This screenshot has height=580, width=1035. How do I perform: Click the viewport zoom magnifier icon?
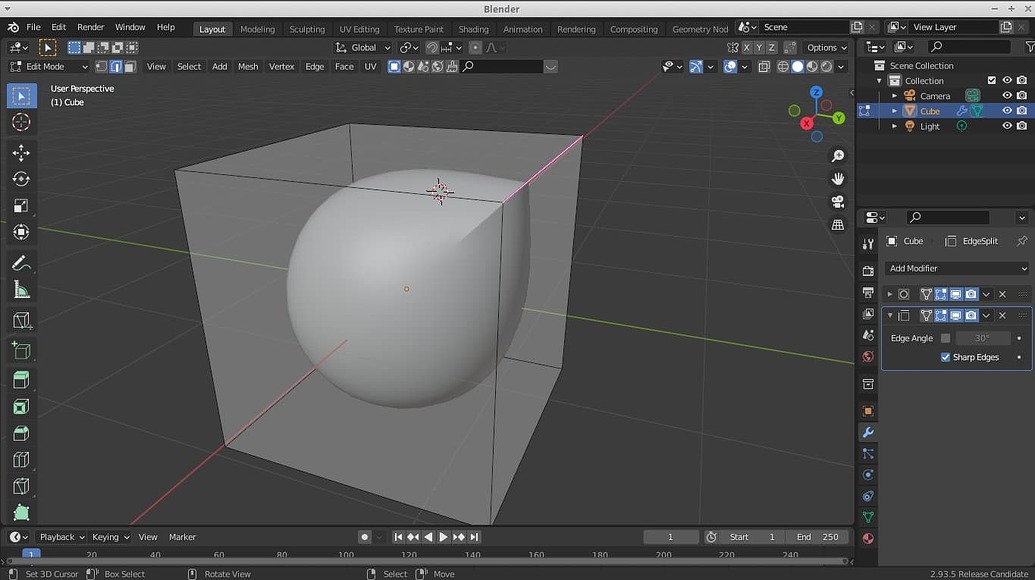pos(838,156)
